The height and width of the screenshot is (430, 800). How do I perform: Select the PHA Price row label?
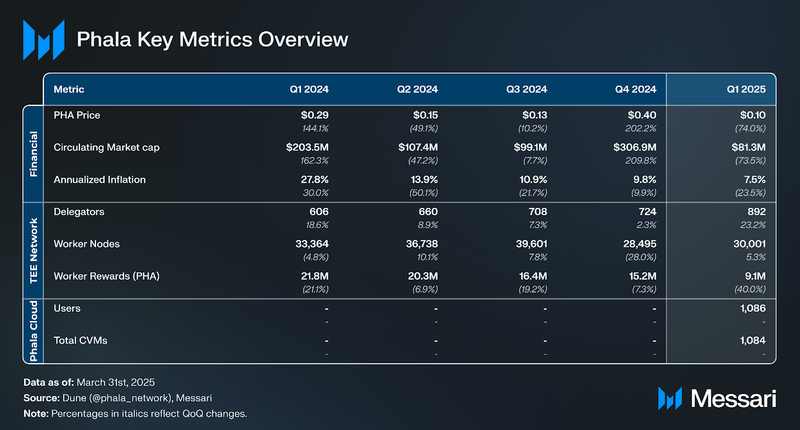[78, 115]
